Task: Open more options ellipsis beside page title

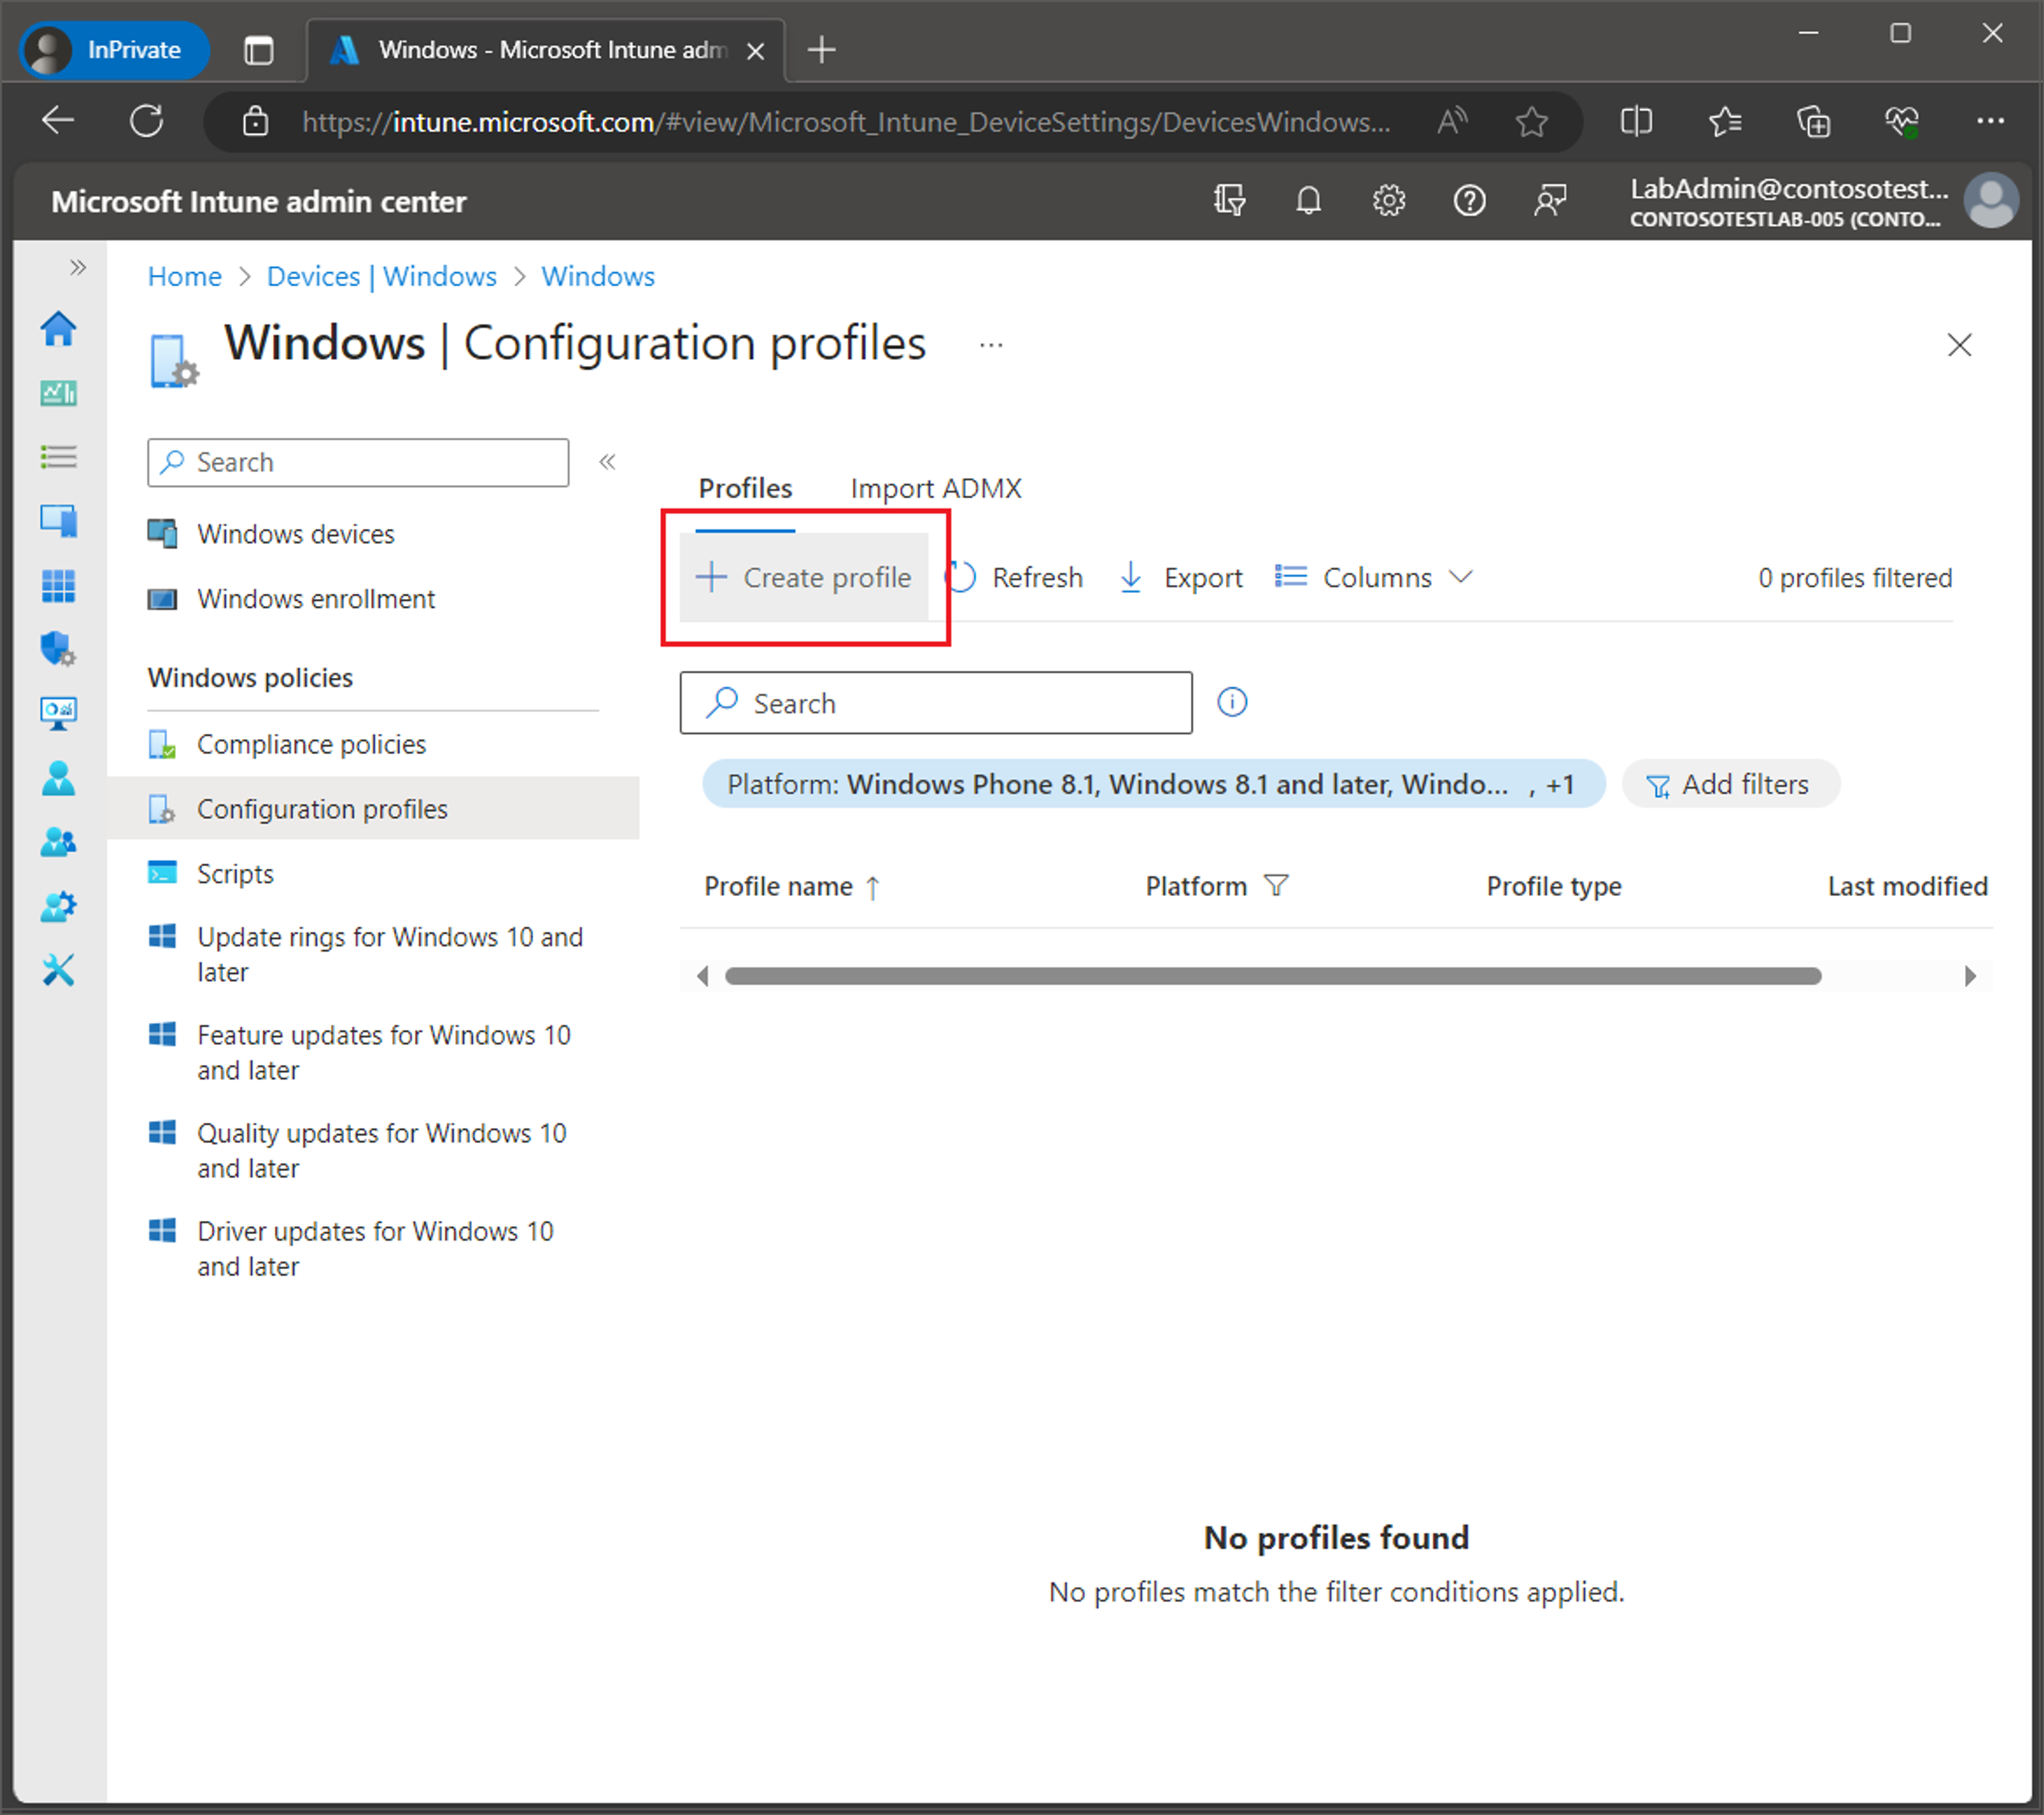Action: click(x=990, y=345)
